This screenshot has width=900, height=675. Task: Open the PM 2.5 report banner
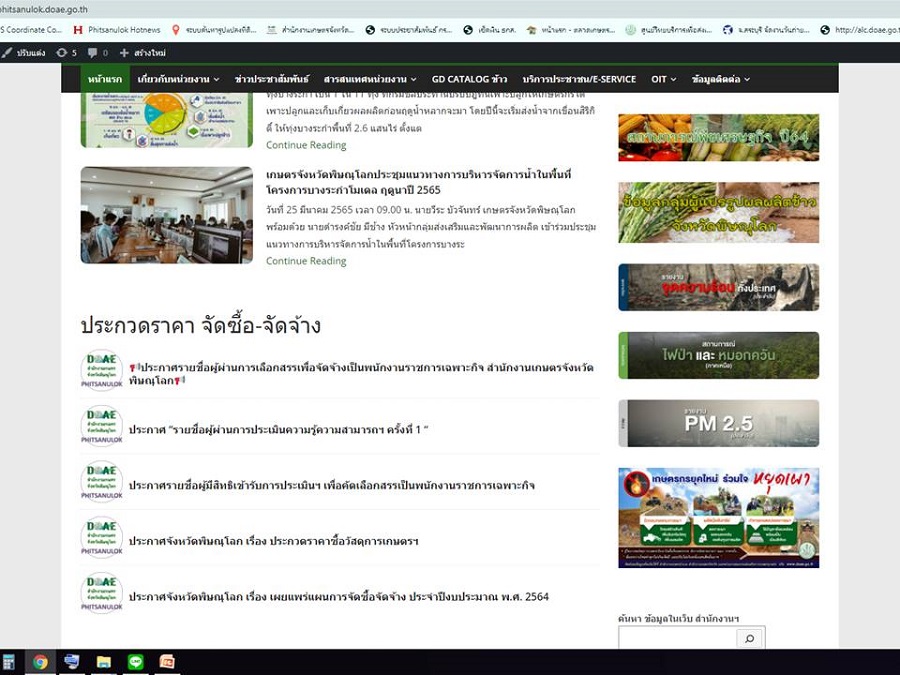coord(719,423)
